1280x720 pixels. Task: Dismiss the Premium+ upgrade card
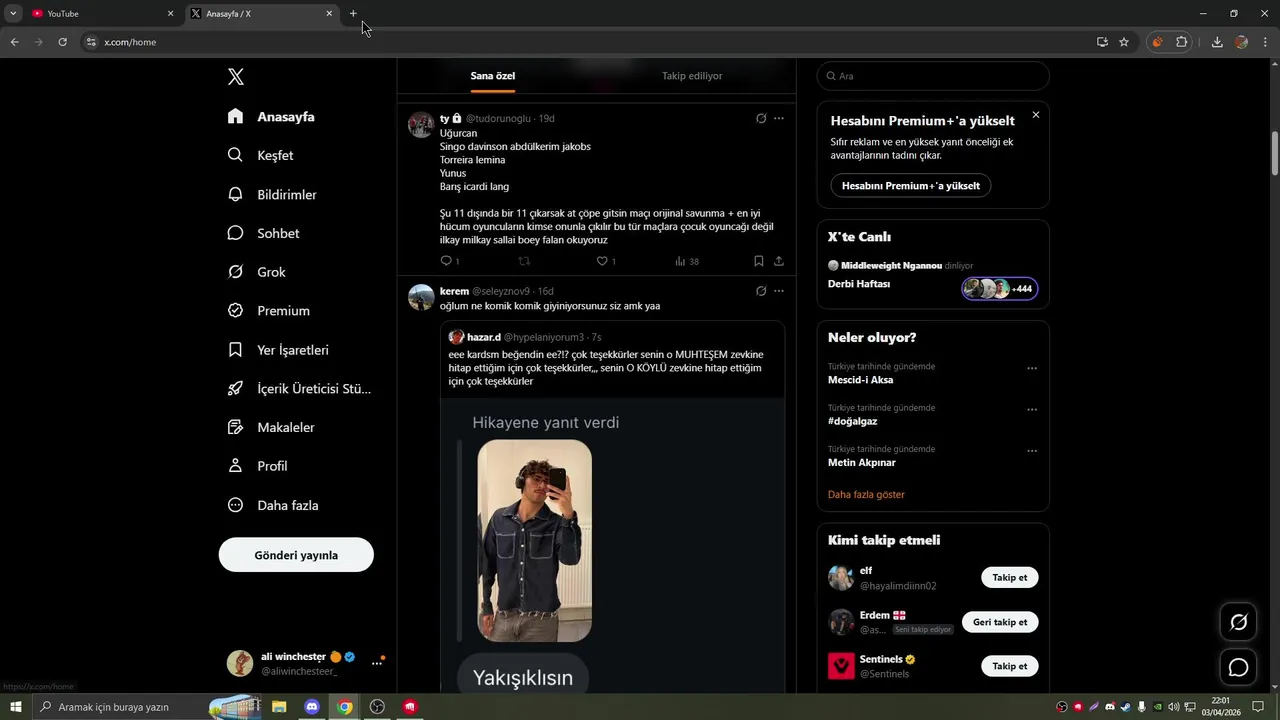pyautogui.click(x=1036, y=115)
